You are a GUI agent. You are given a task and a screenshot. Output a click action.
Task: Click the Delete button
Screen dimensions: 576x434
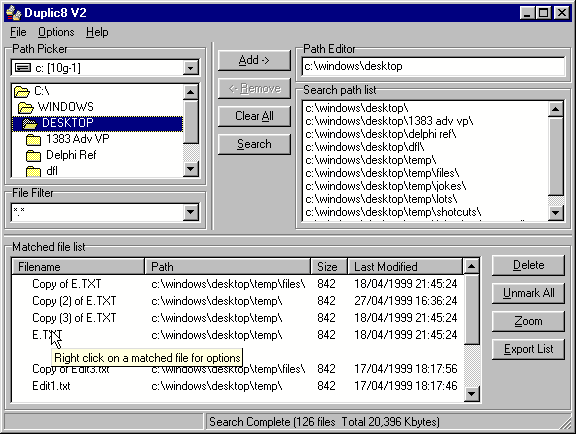tap(528, 265)
